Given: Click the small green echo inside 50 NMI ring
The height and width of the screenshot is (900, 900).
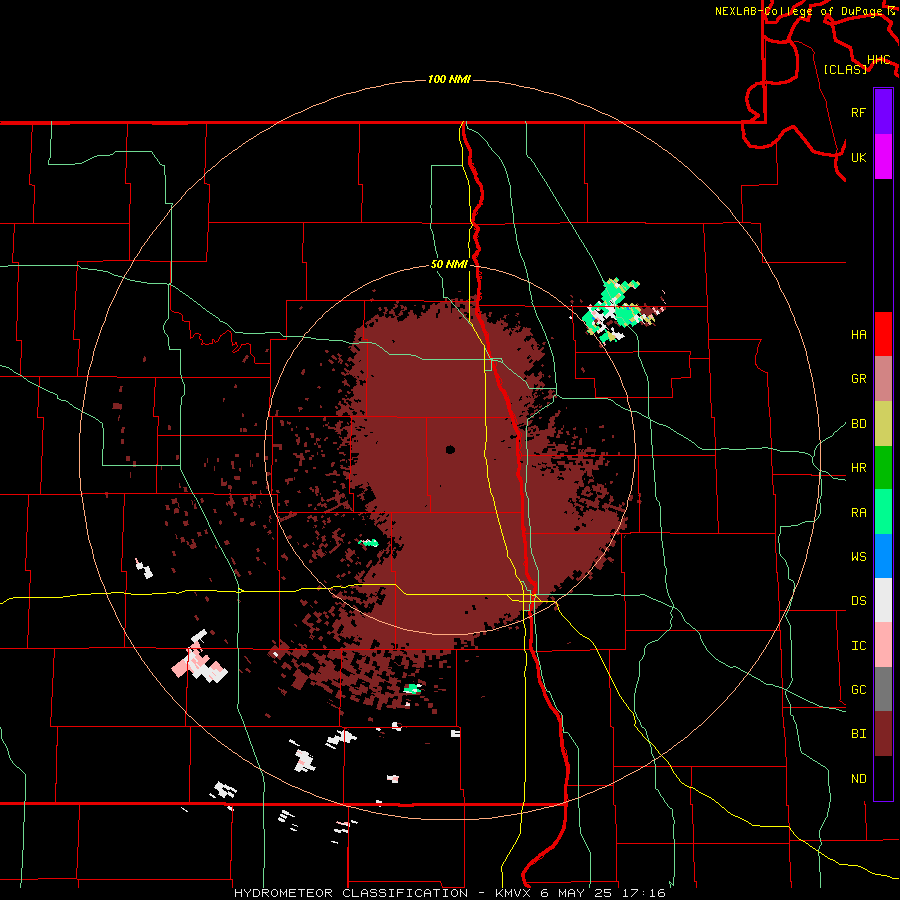Looking at the screenshot, I should [368, 542].
